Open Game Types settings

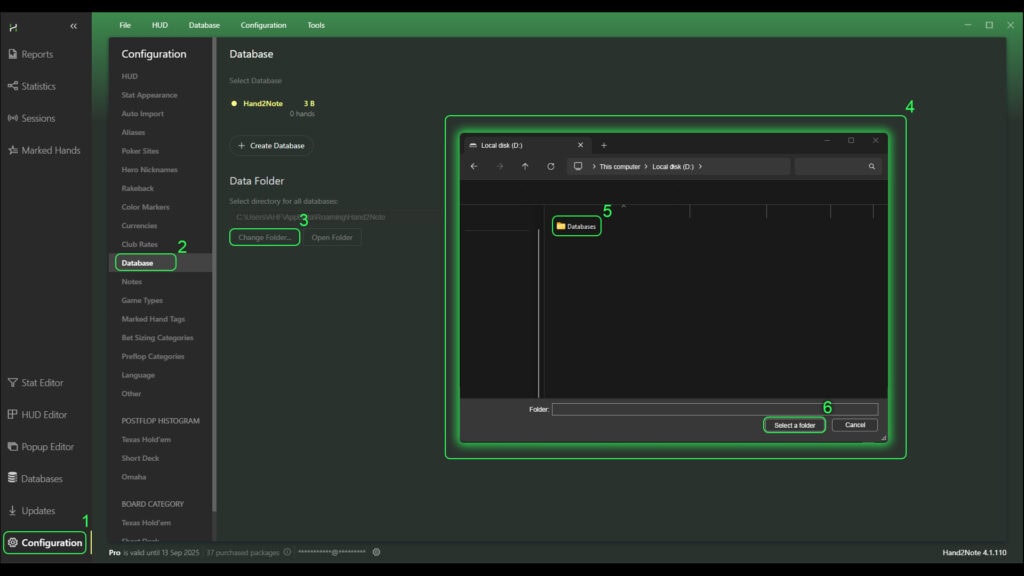(142, 300)
